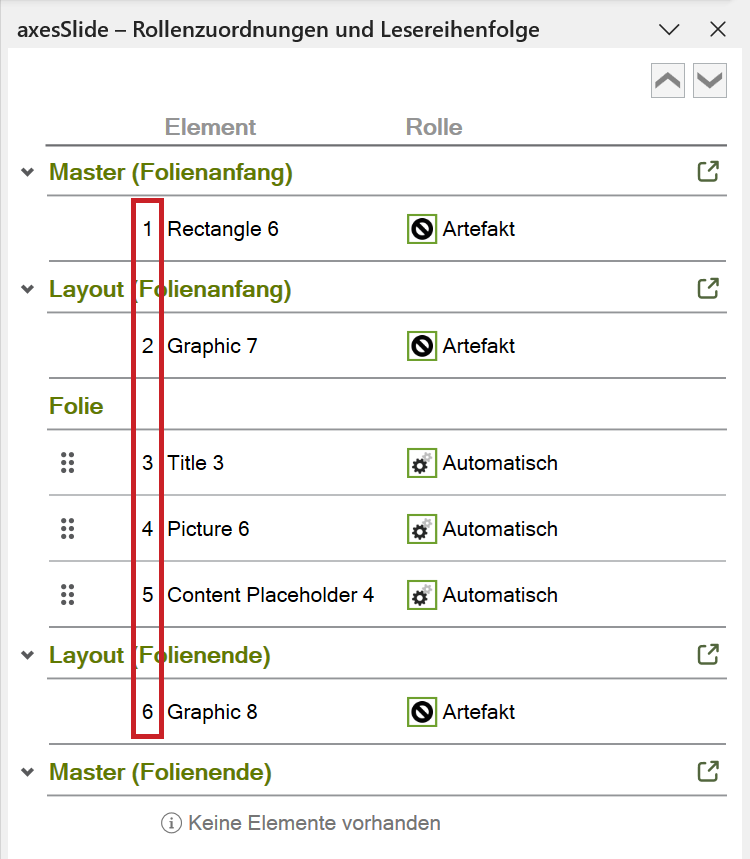Click Automatisch role icon for Picture 6
This screenshot has height=859, width=750.
tap(422, 529)
